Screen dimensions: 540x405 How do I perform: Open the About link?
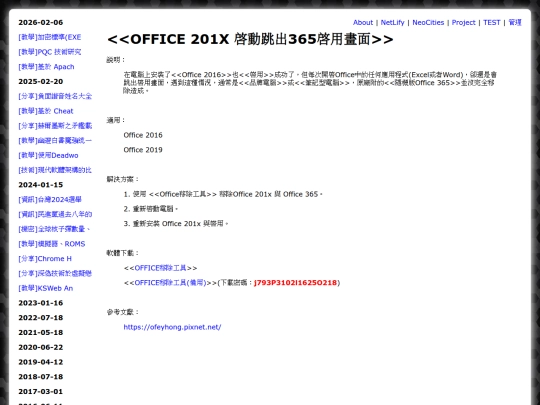(x=363, y=22)
